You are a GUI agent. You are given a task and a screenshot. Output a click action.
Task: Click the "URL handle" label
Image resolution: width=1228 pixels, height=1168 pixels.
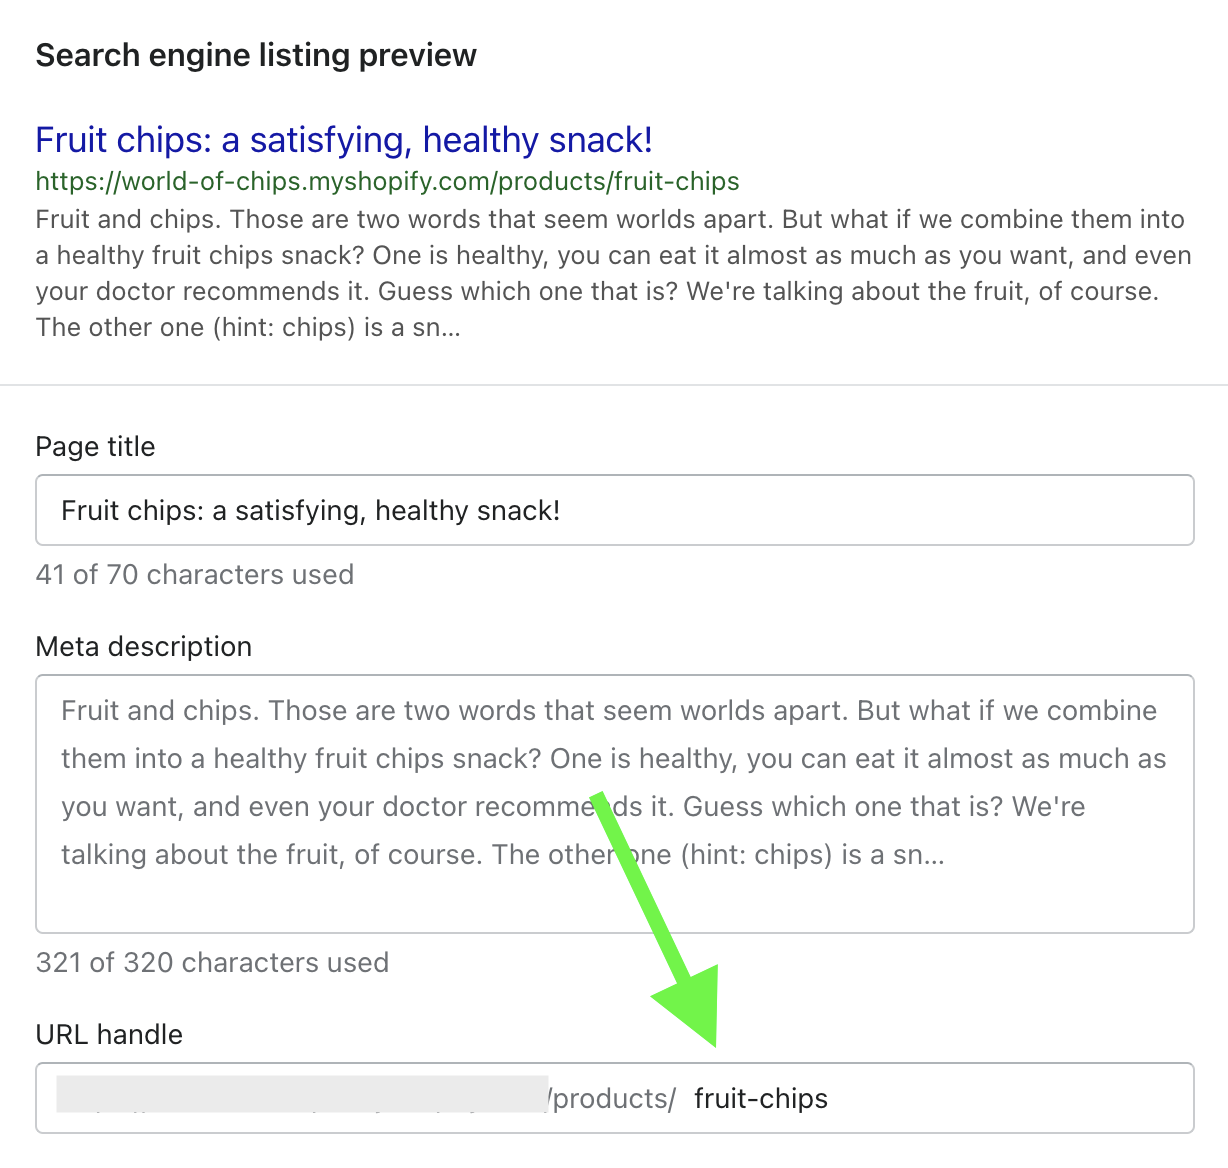(109, 1034)
